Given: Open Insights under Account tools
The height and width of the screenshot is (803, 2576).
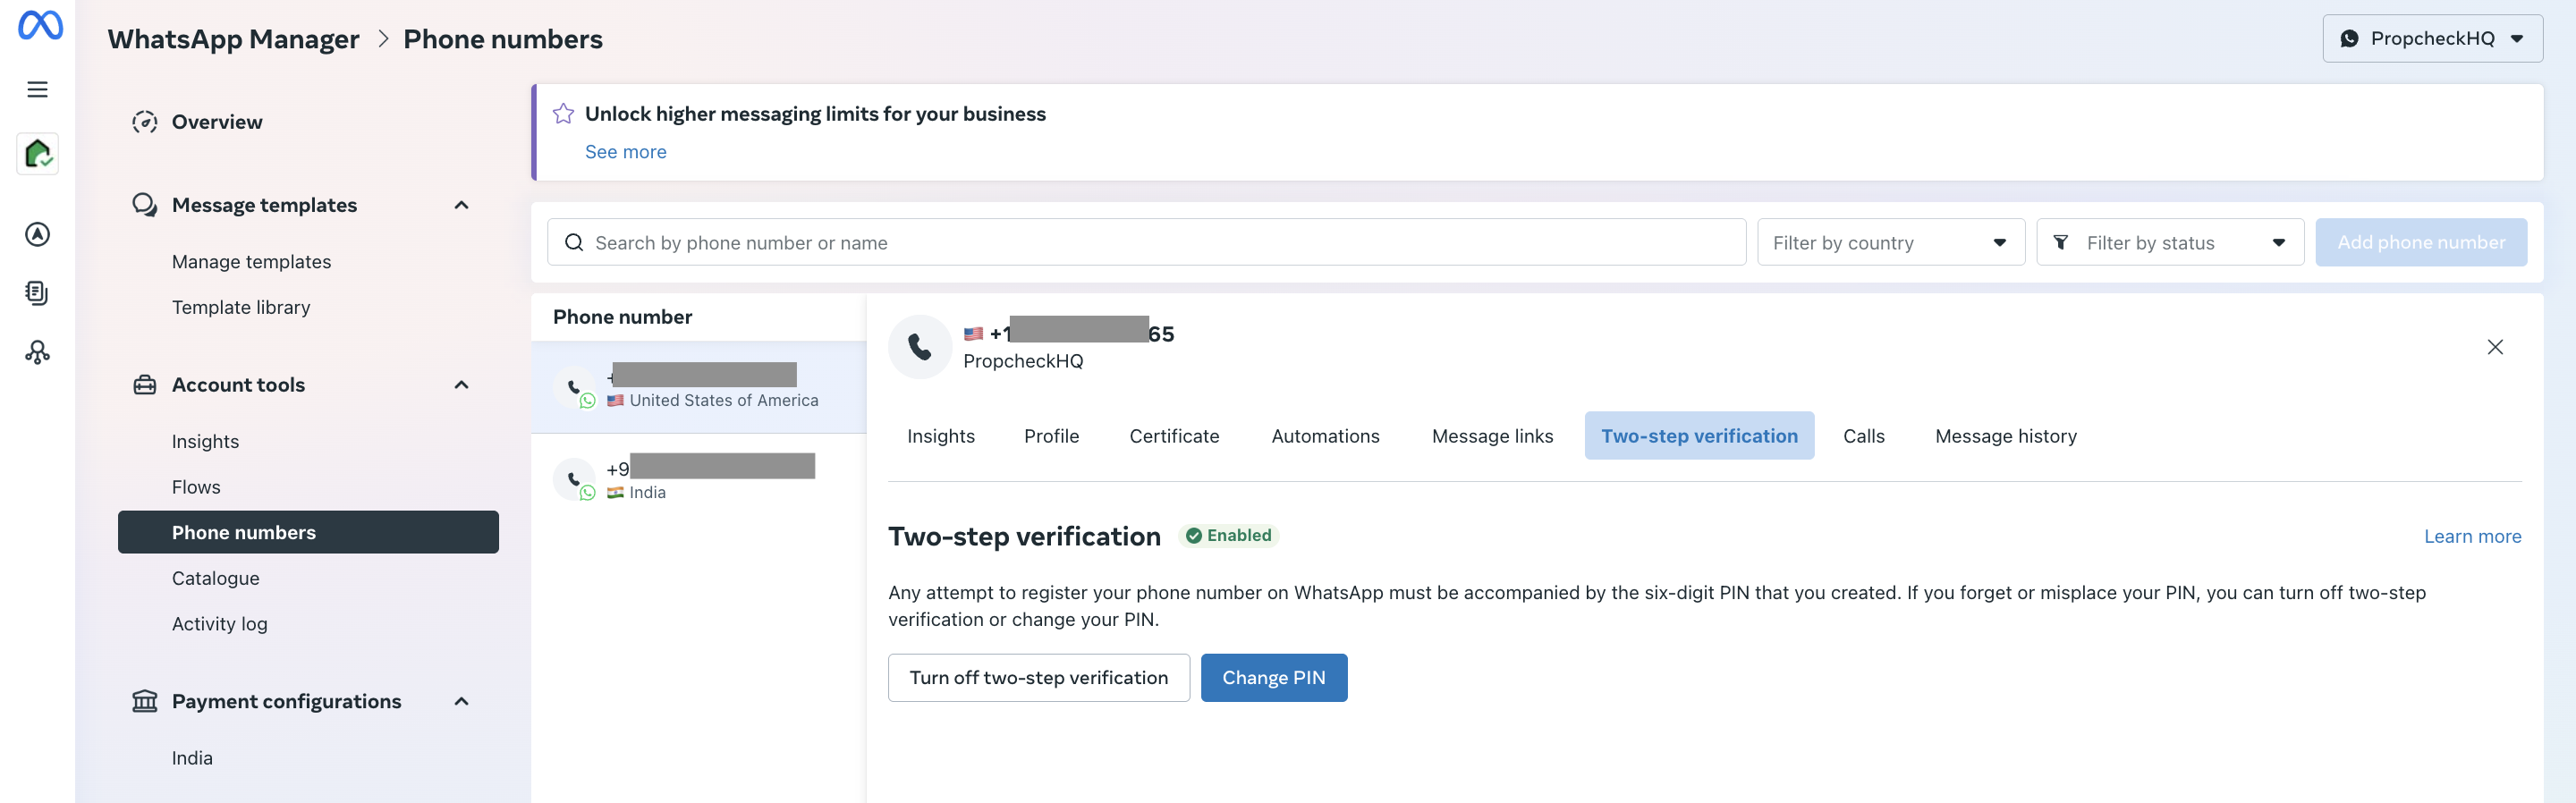Looking at the screenshot, I should point(205,442).
